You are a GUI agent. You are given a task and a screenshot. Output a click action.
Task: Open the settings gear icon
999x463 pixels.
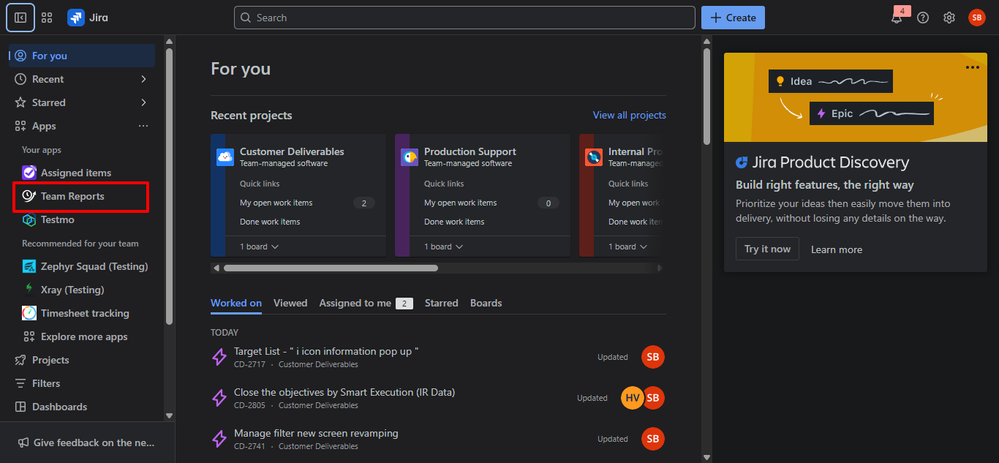tap(949, 18)
